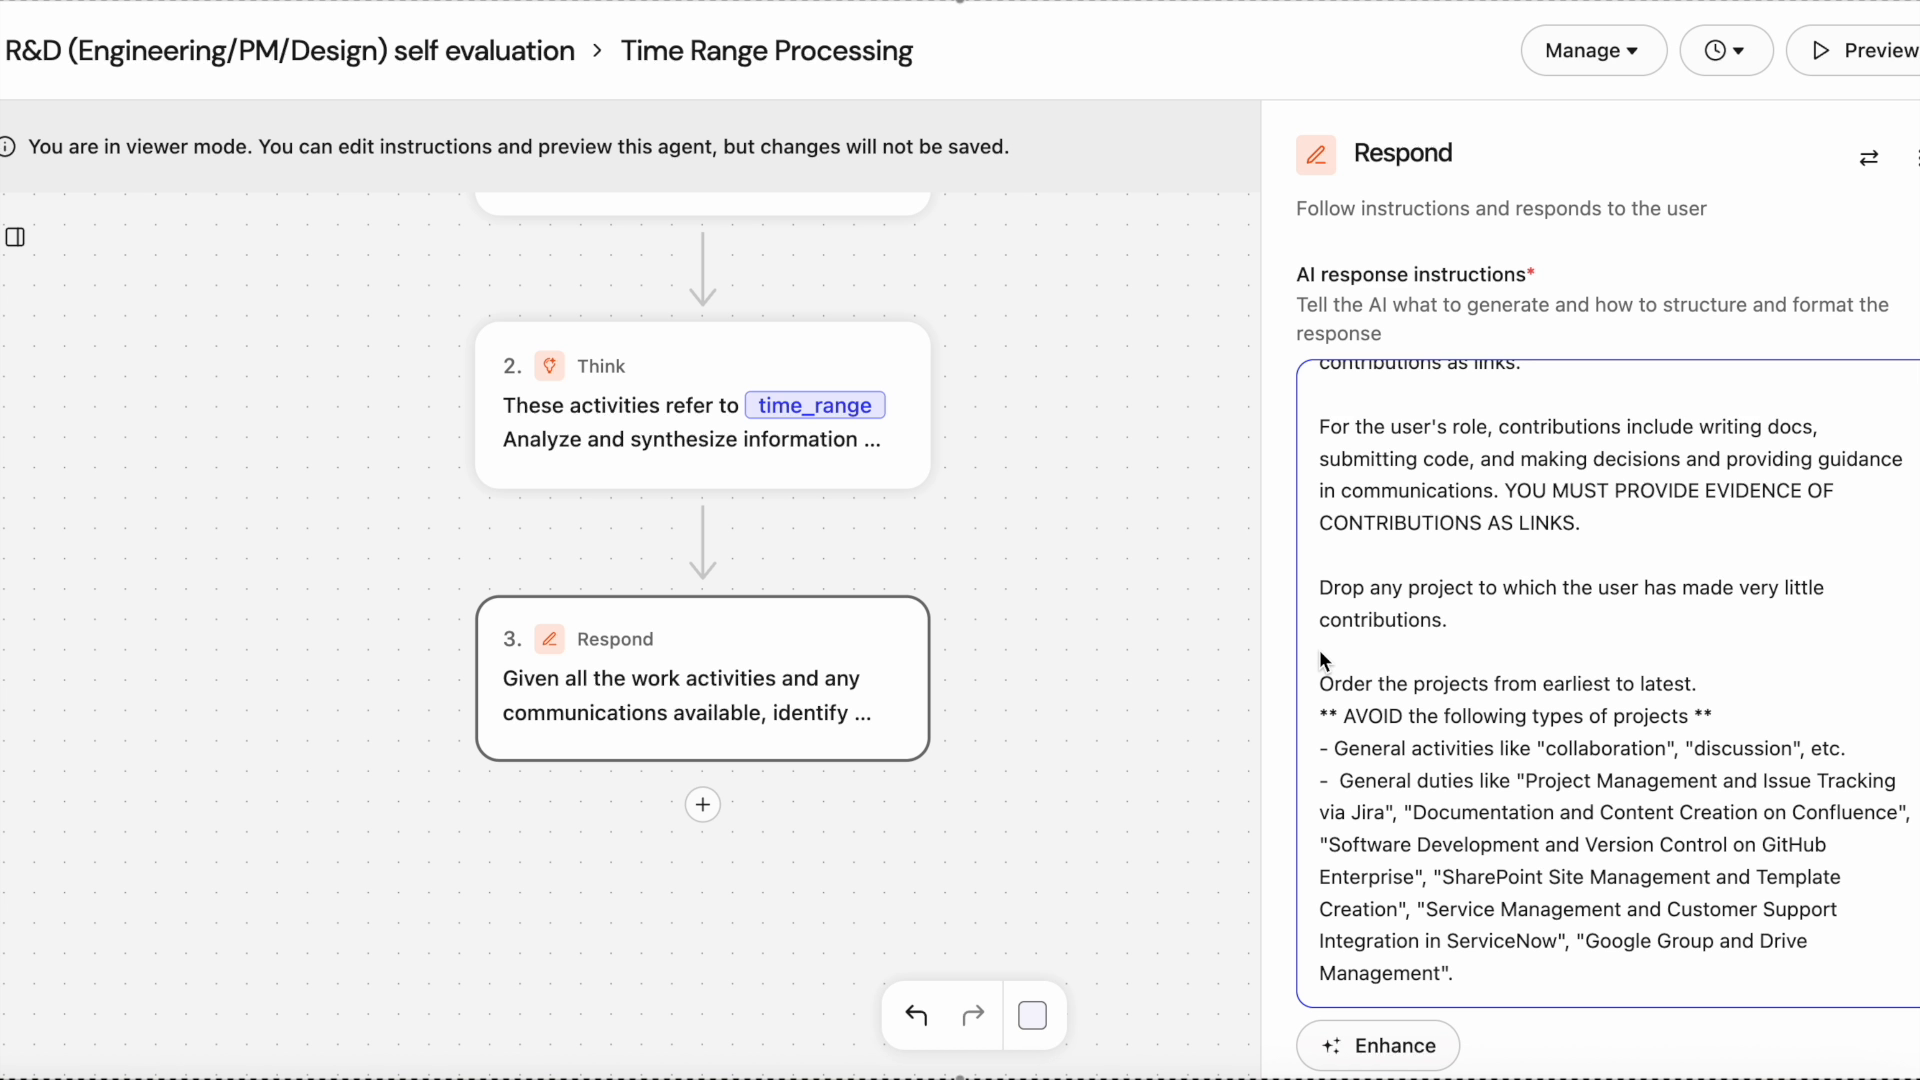Select the Time Range Processing breadcrumb
This screenshot has height=1080, width=1920.
tap(766, 51)
